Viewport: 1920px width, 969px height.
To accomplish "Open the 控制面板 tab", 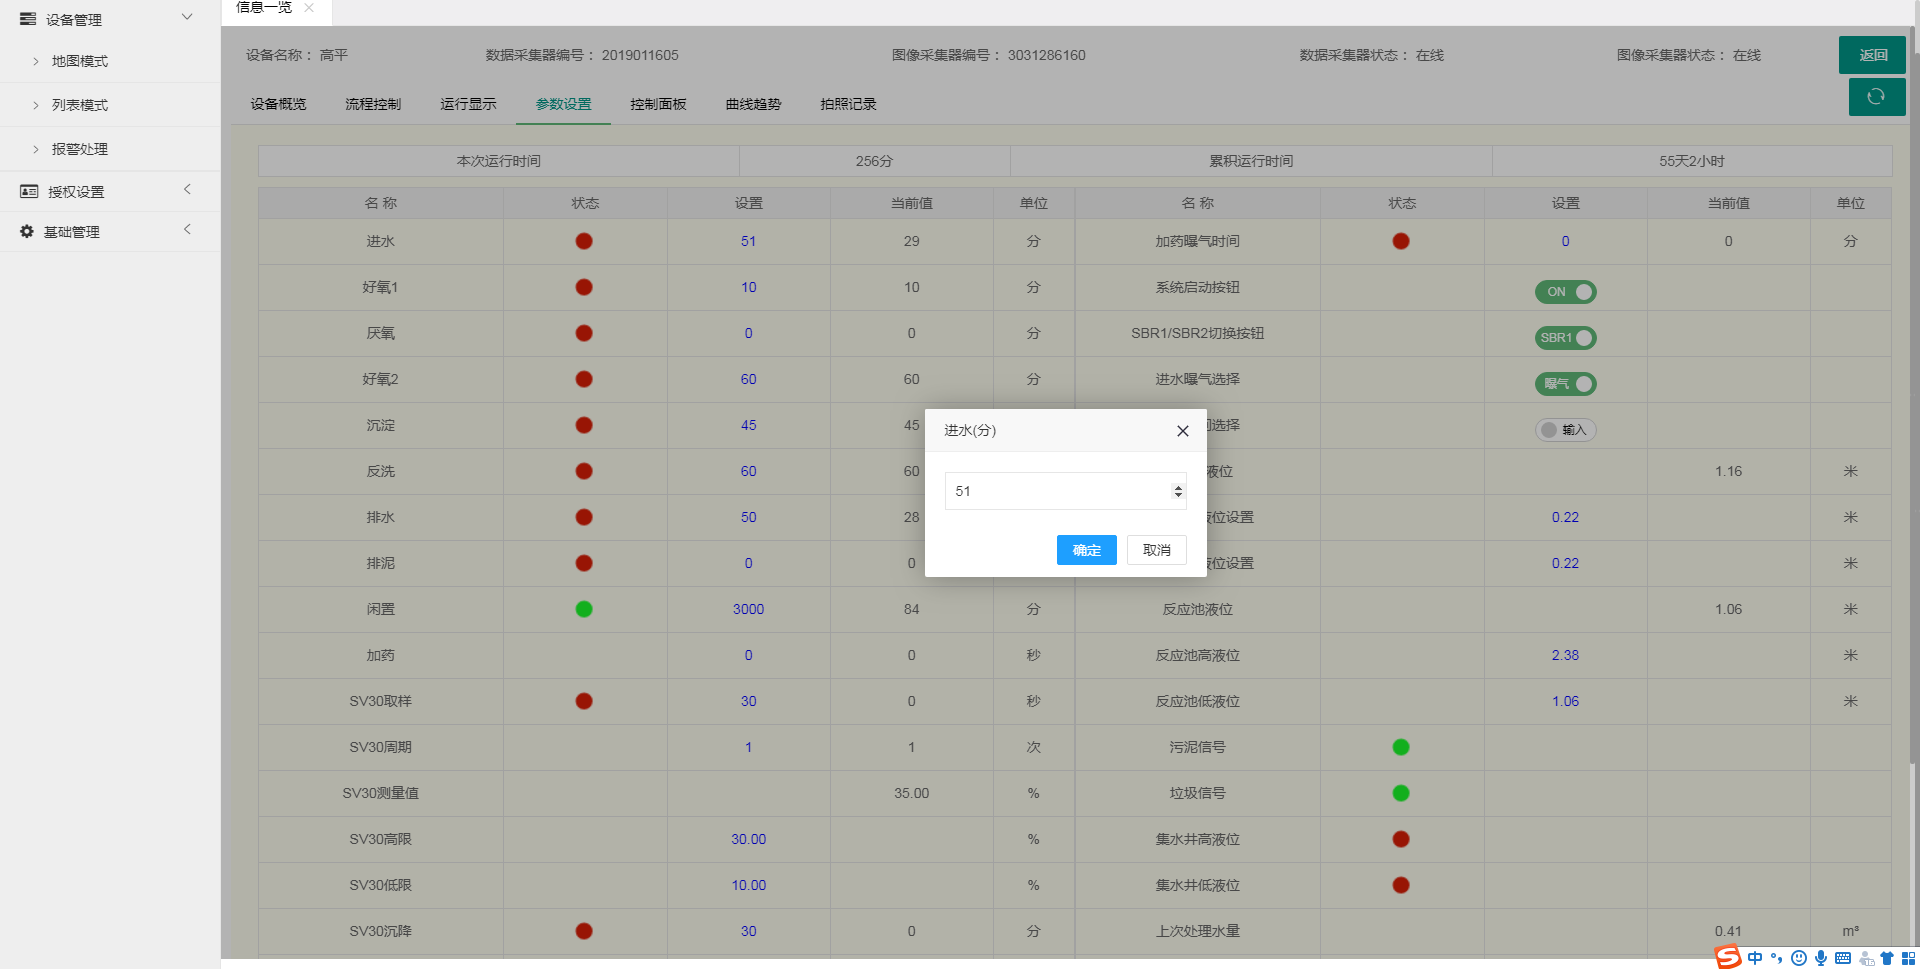I will tap(658, 104).
